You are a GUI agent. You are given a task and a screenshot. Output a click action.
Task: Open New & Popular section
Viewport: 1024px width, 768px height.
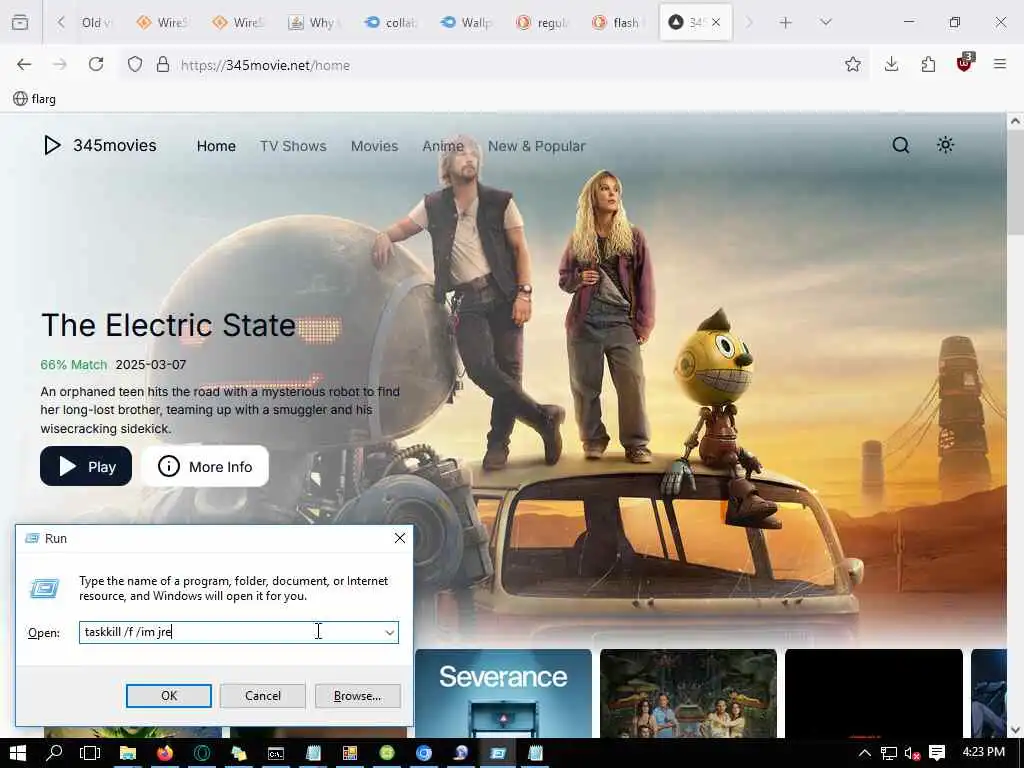pyautogui.click(x=536, y=146)
